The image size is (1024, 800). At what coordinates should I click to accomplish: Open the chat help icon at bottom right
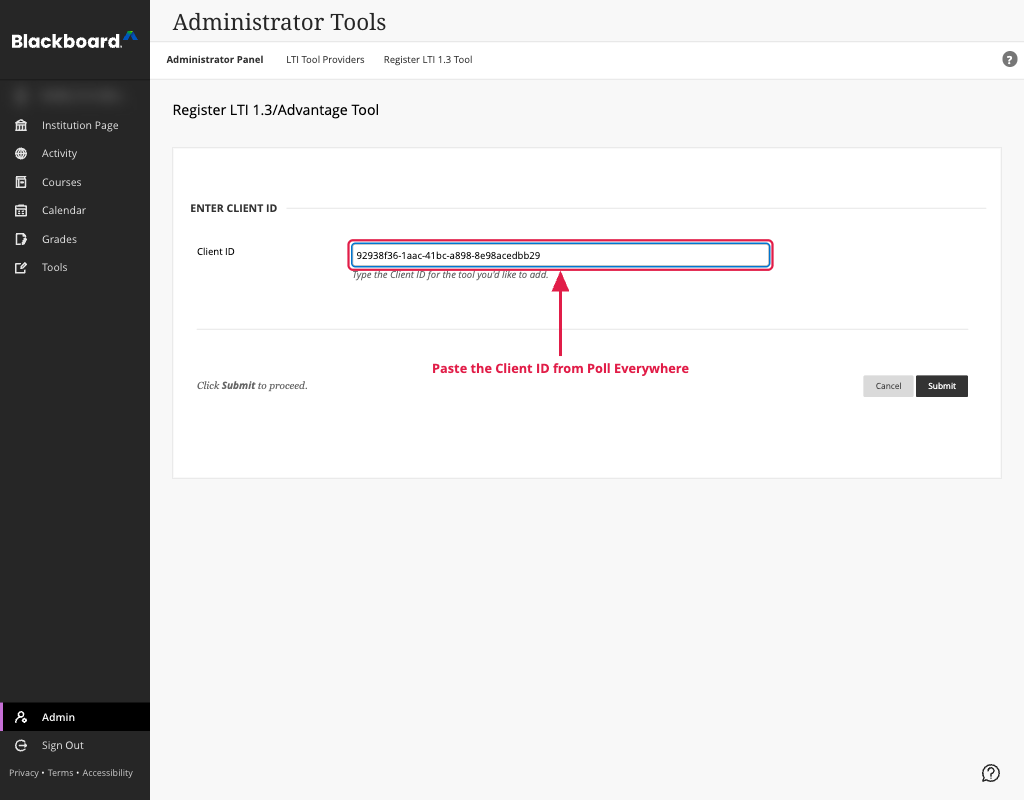pyautogui.click(x=991, y=773)
